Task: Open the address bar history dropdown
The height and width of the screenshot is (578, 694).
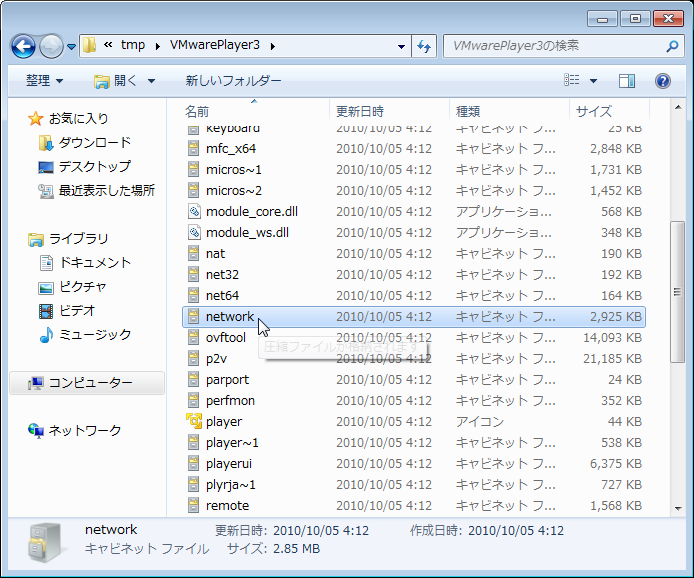Action: (401, 46)
